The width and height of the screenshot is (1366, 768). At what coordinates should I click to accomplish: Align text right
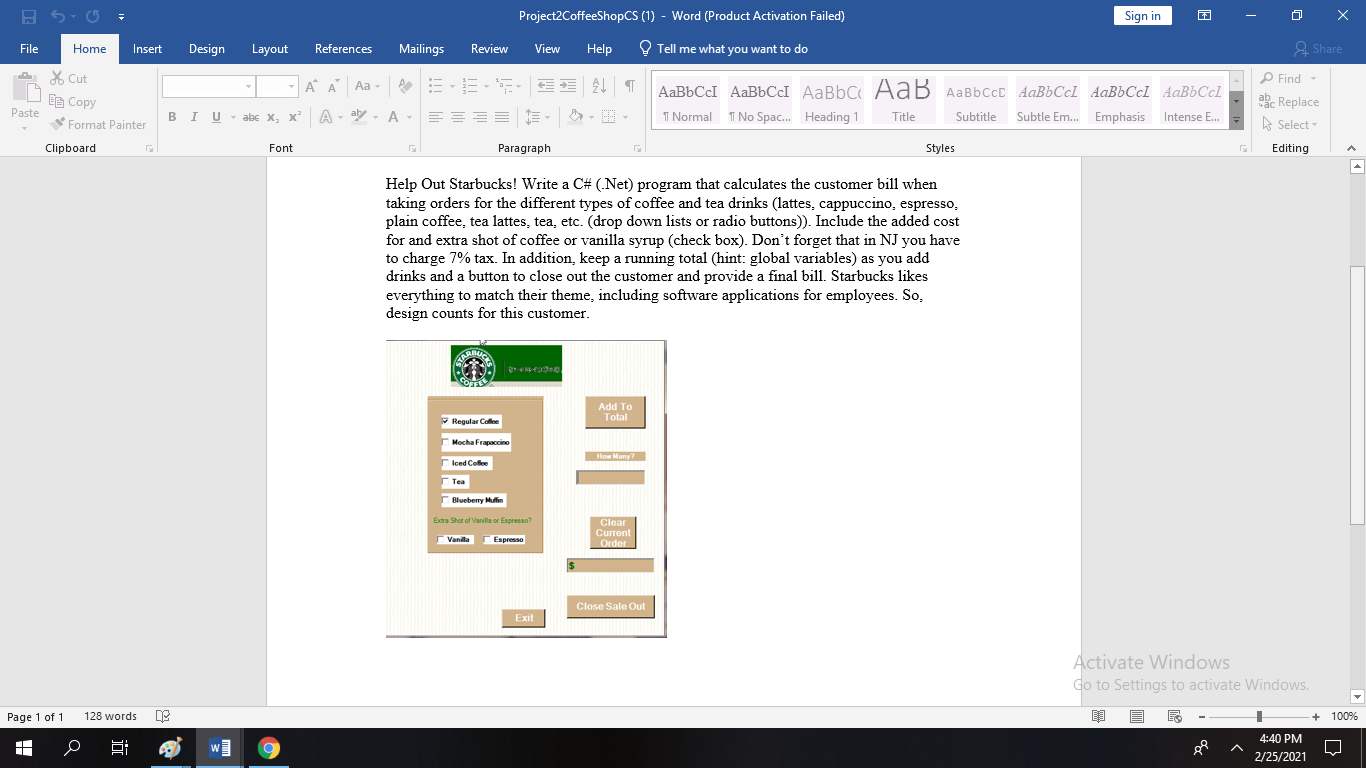point(480,117)
